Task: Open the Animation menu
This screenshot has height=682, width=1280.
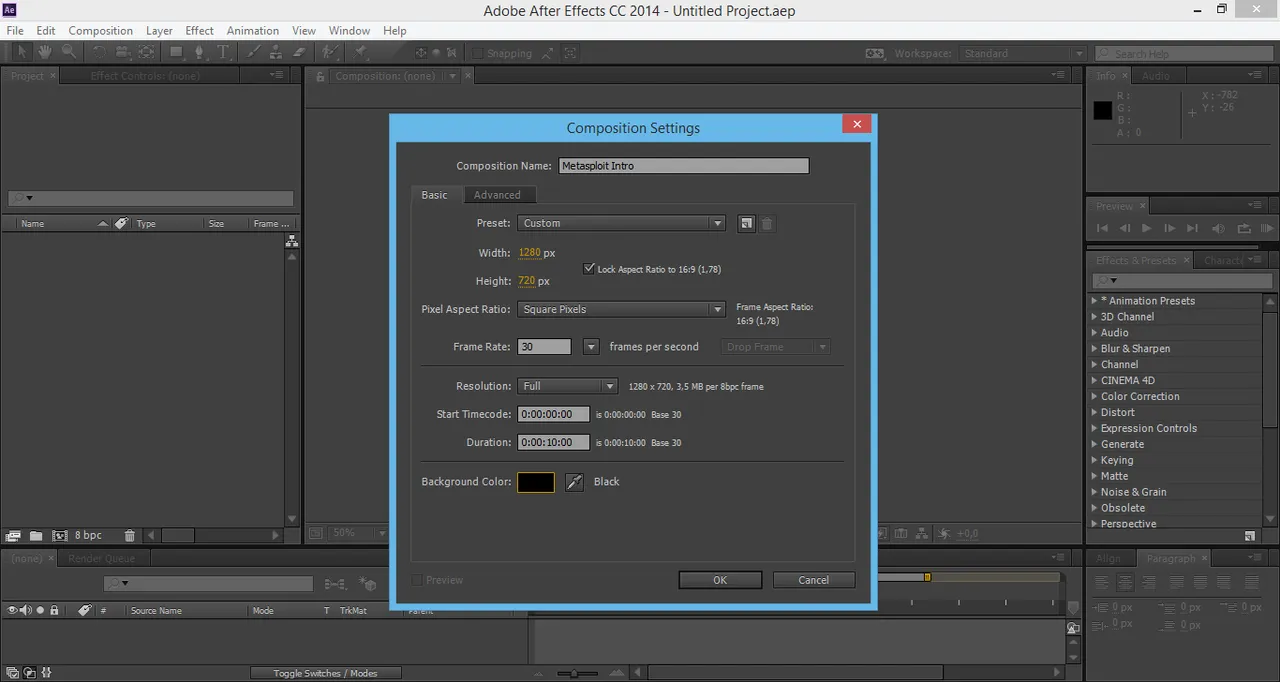Action: coord(253,31)
